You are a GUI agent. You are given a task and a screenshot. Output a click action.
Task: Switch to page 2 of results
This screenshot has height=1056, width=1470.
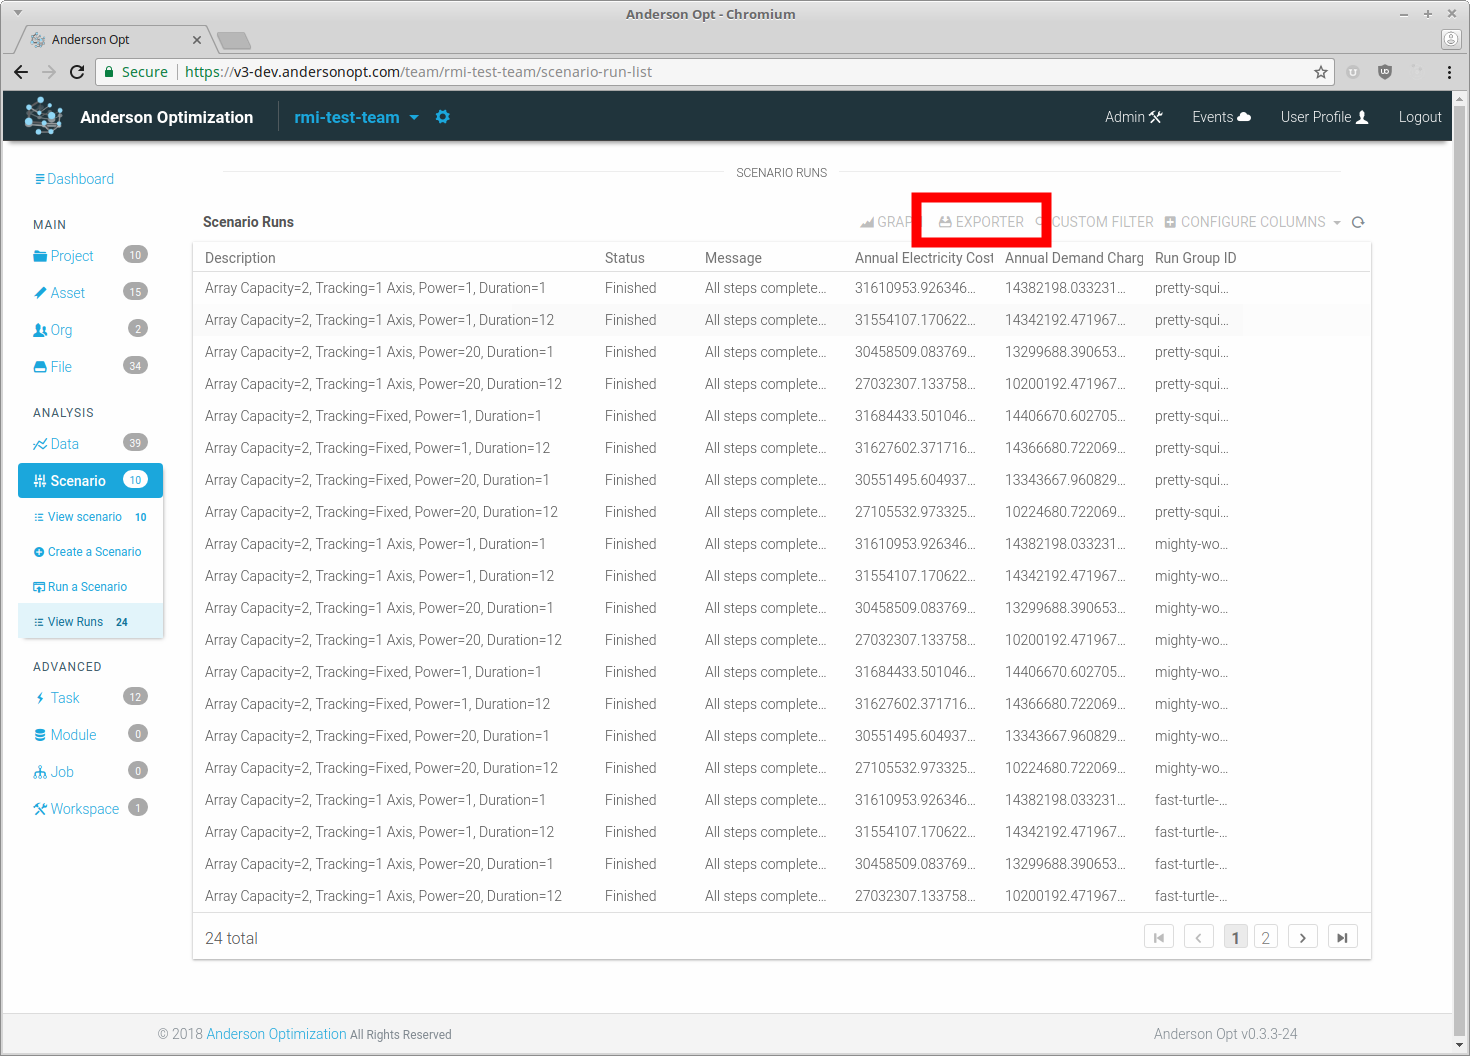pyautogui.click(x=1265, y=938)
